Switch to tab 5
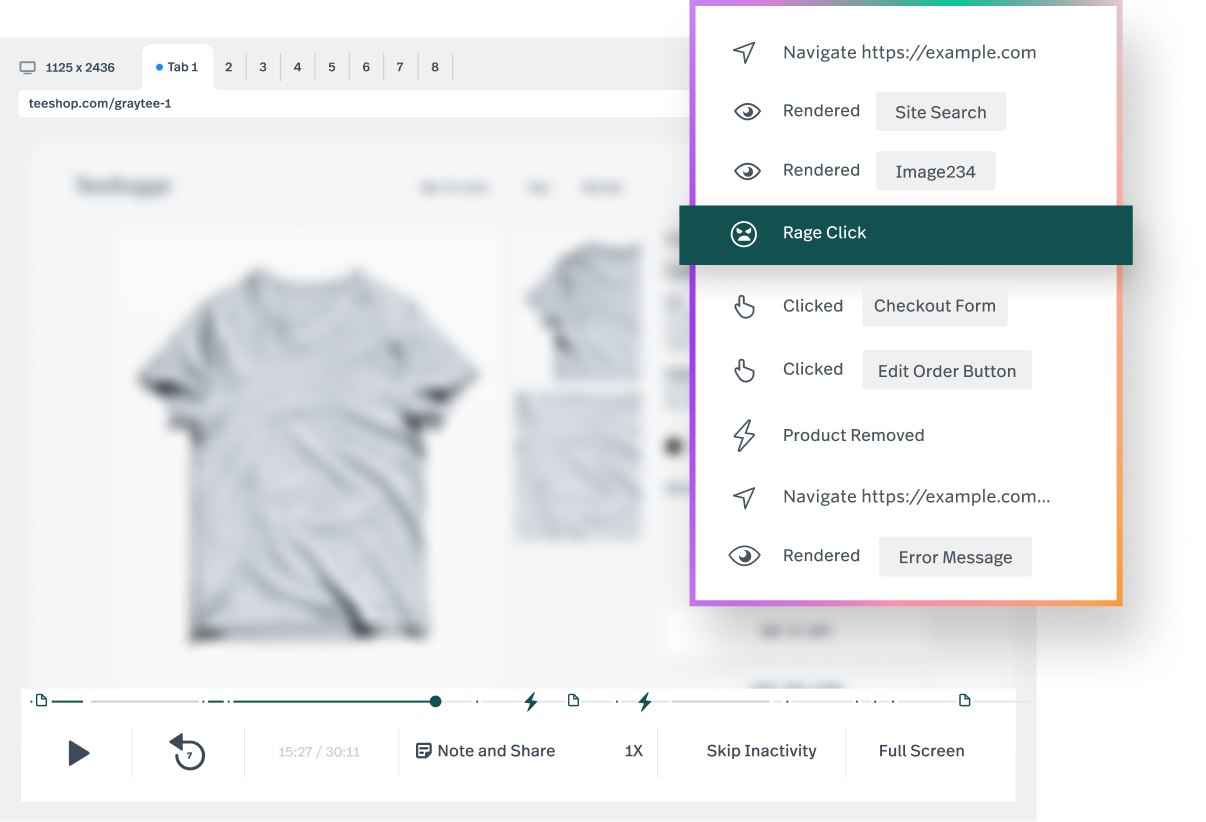1206x822 pixels. click(x=332, y=67)
